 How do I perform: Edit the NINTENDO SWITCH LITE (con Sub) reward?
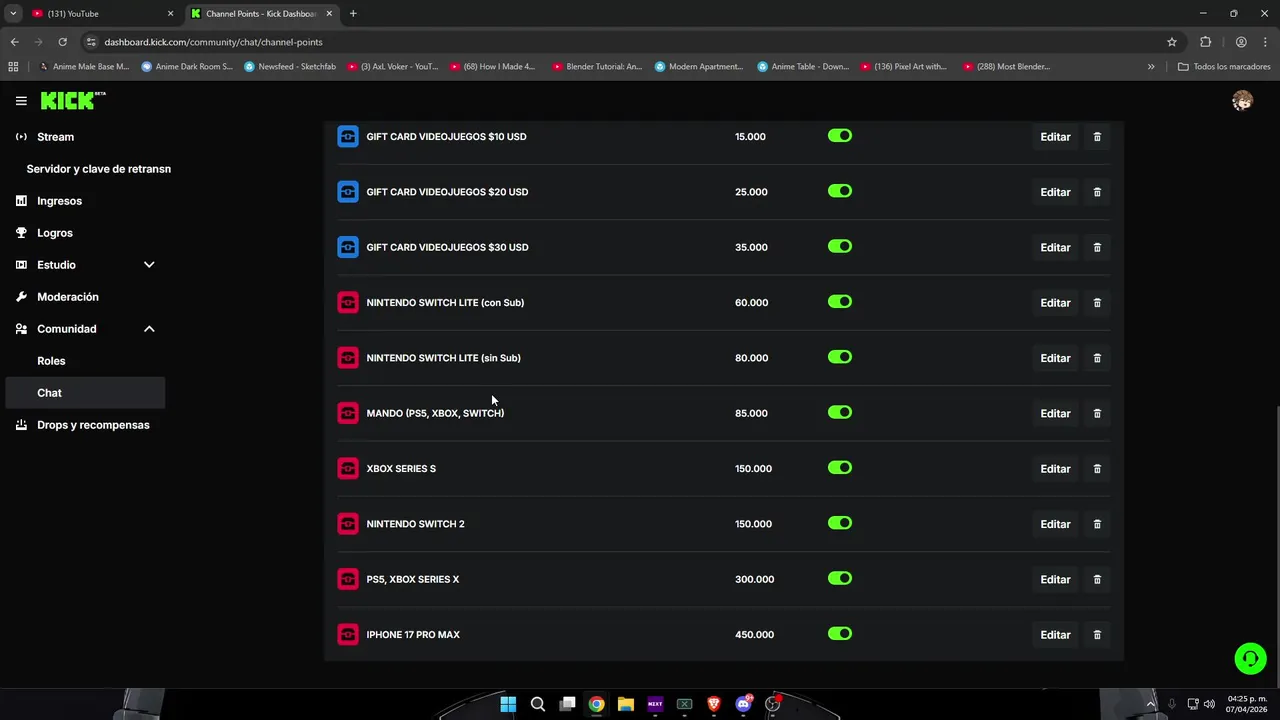(x=1055, y=303)
